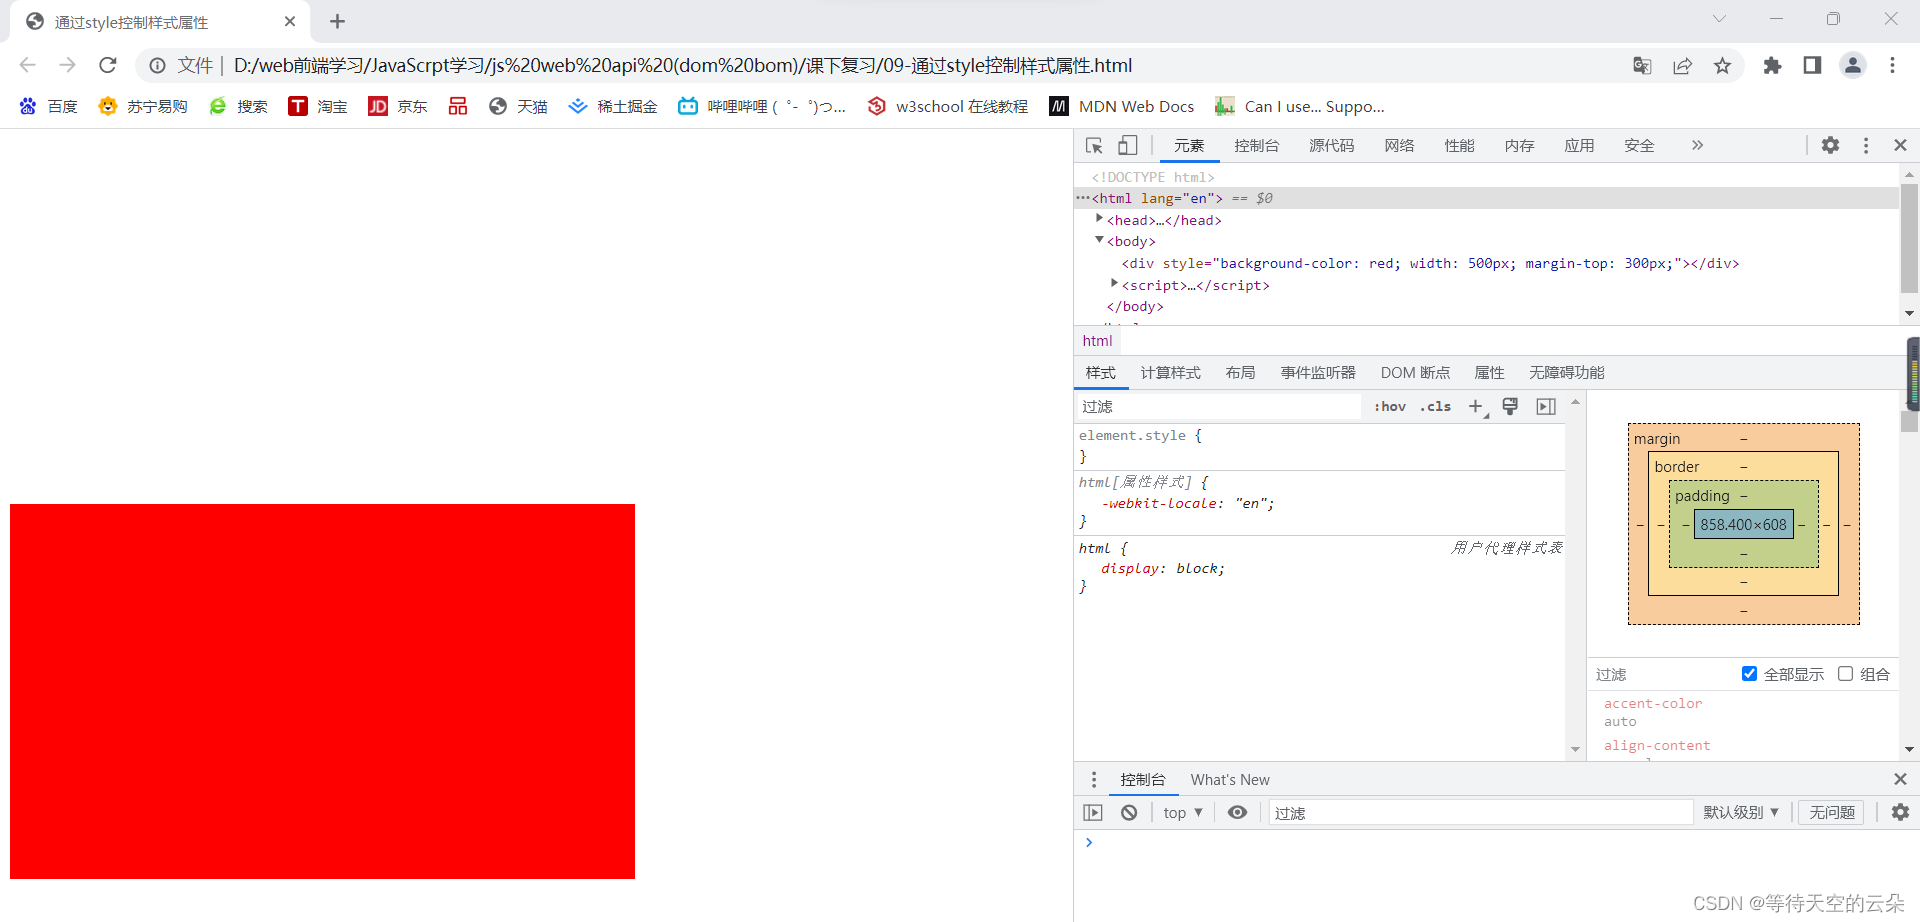Open the w3school 在线教程 bookmark
The height and width of the screenshot is (922, 1920).
coord(948,106)
